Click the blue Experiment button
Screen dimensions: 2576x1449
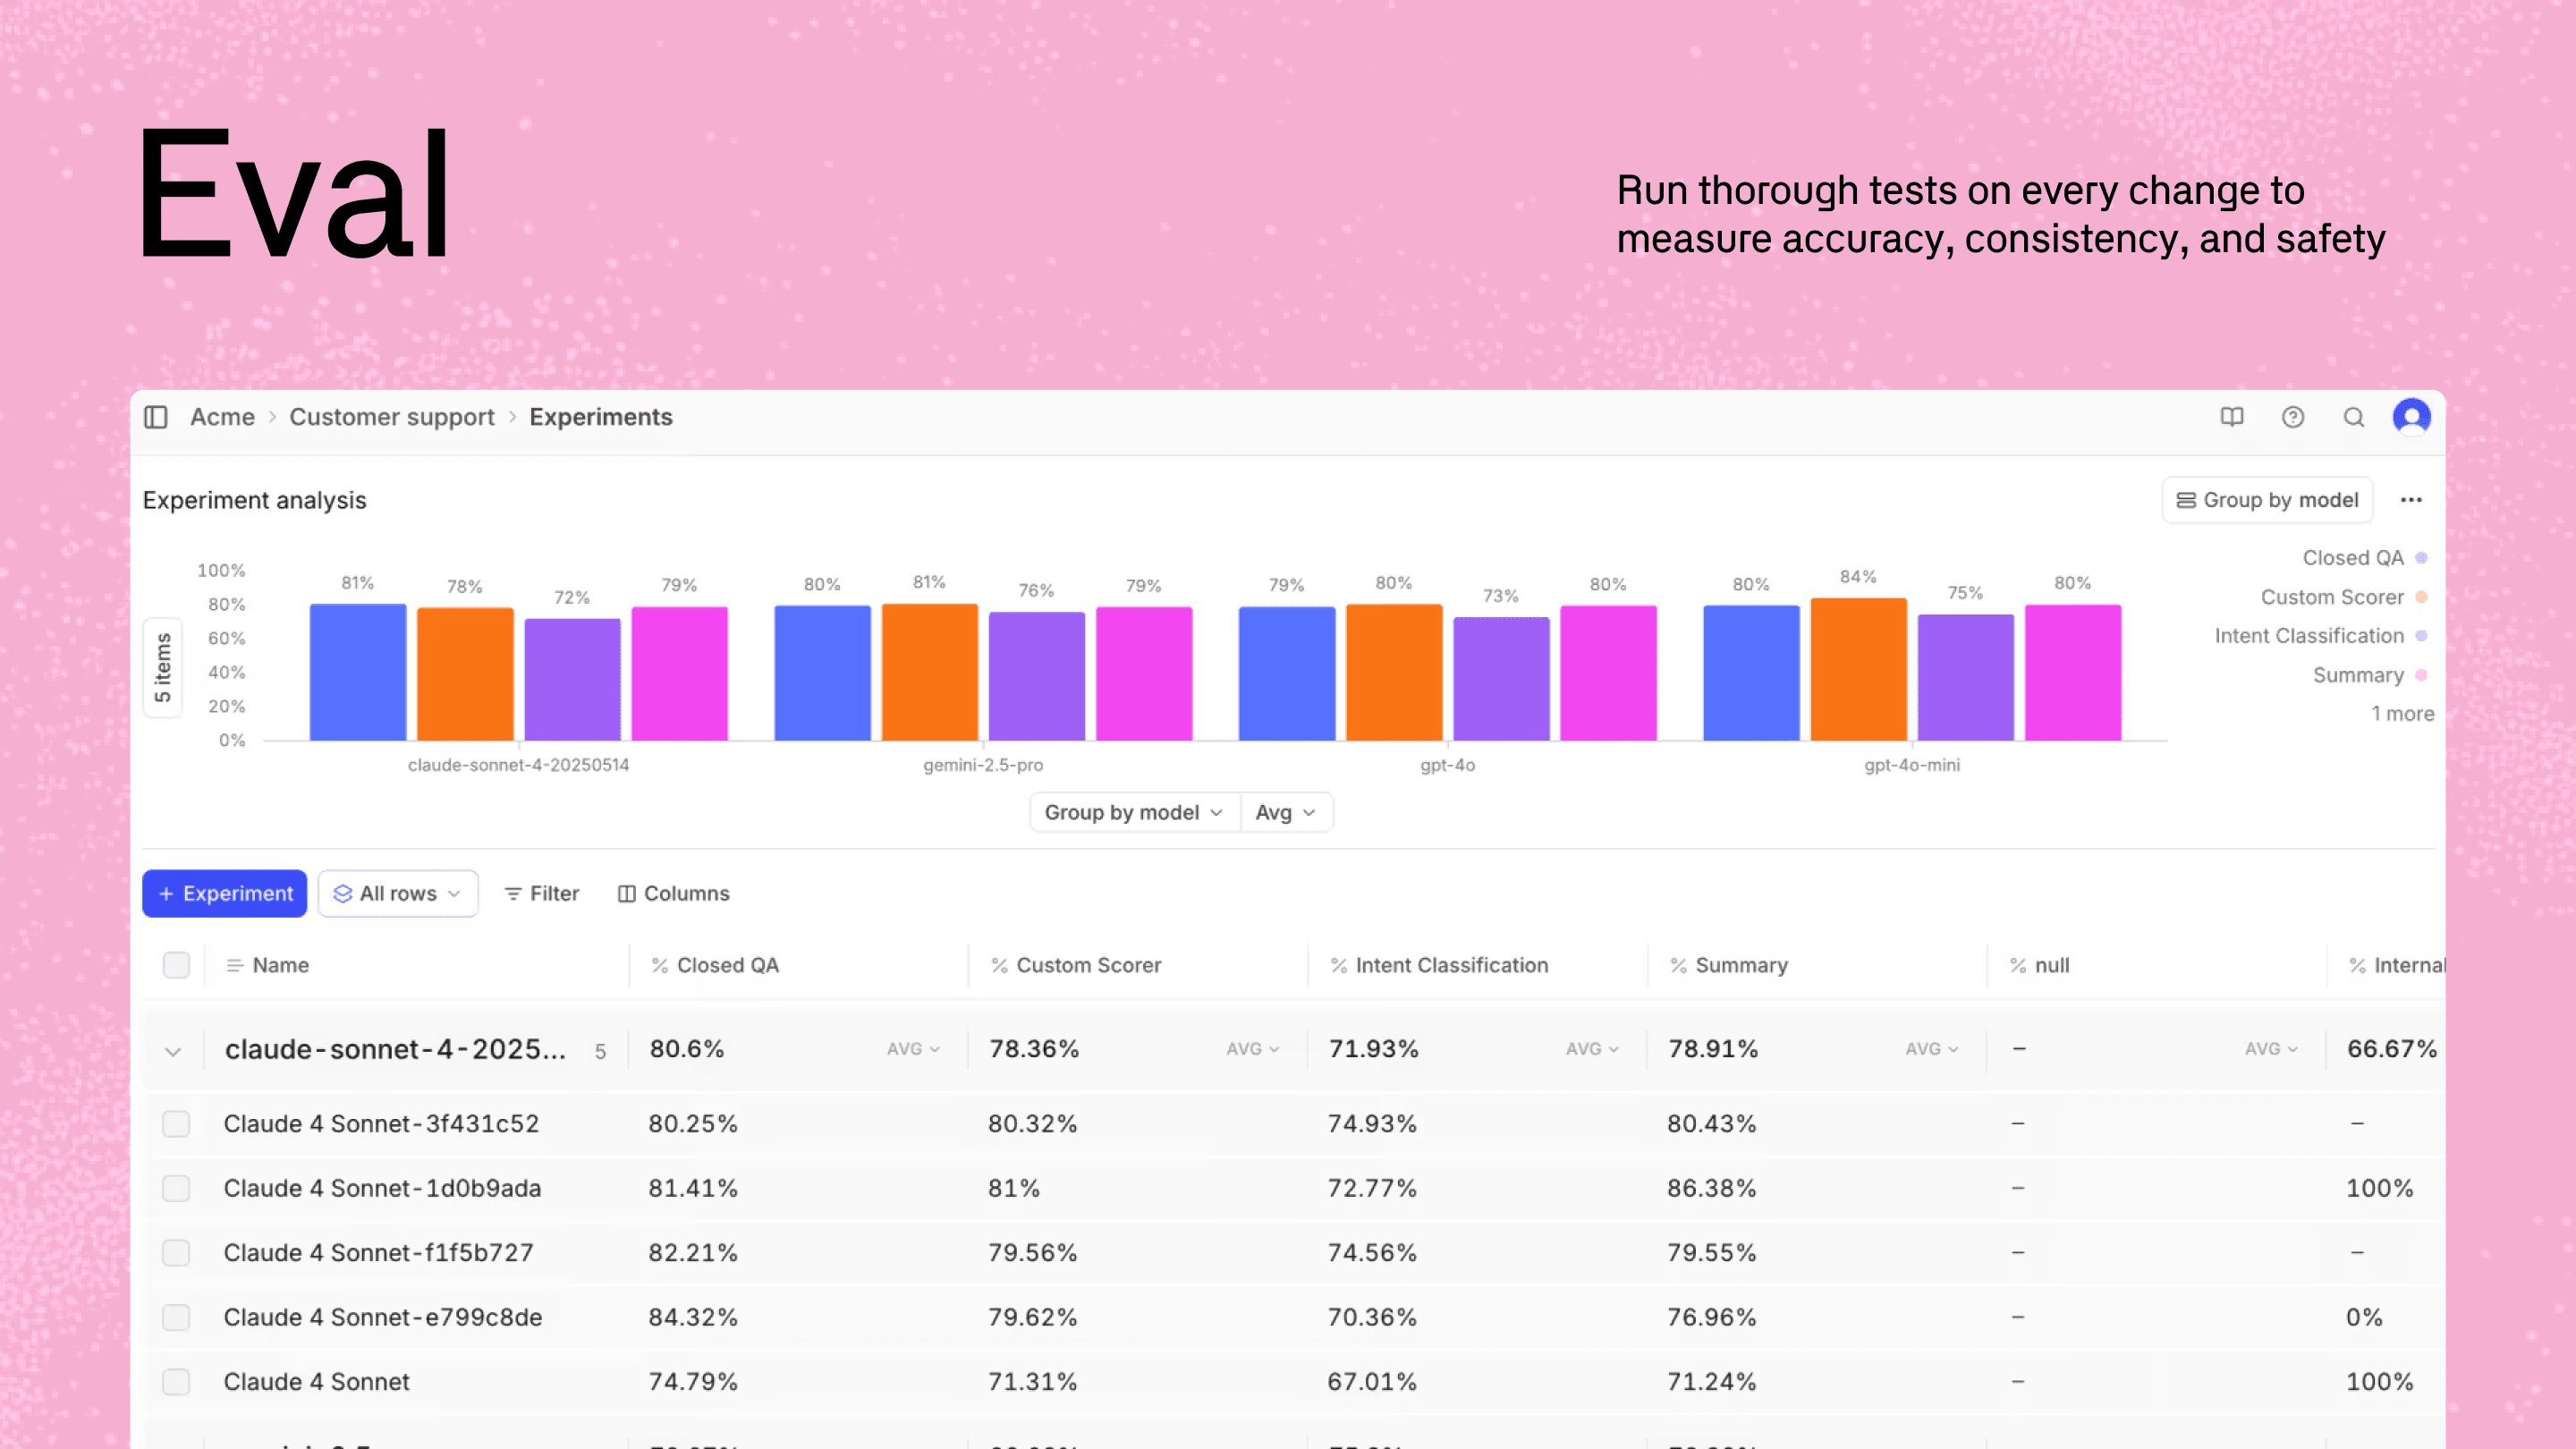click(225, 893)
